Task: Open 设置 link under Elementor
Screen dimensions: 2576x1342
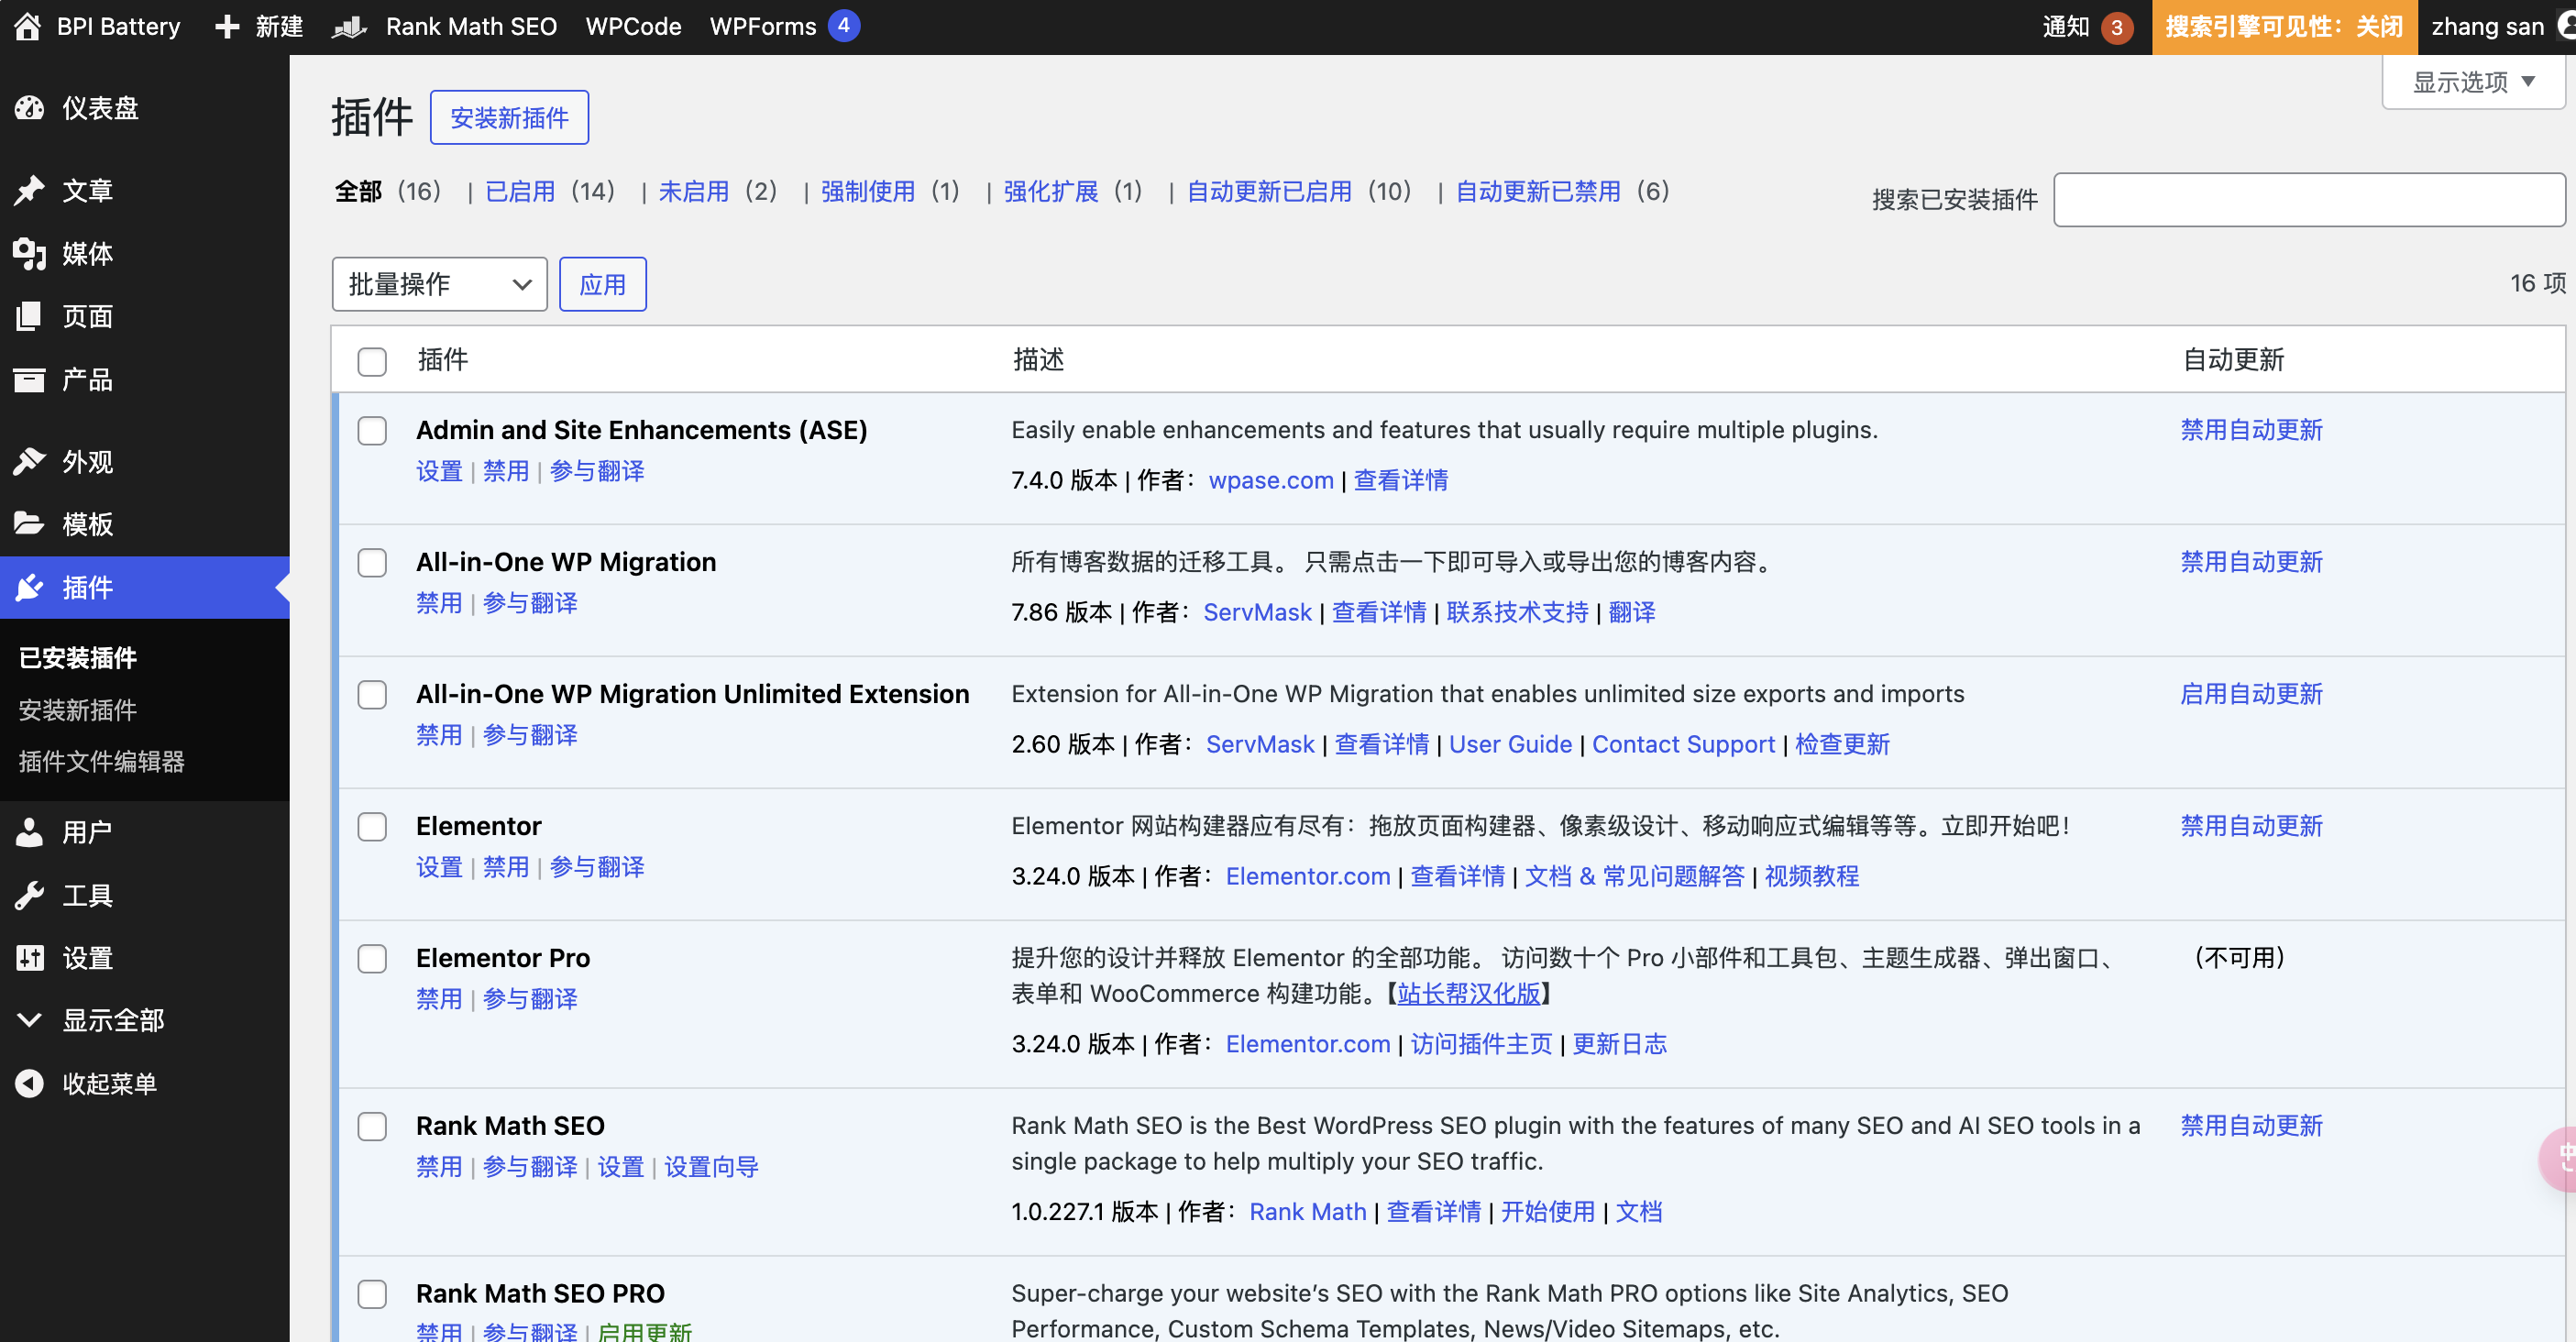Action: tap(439, 867)
